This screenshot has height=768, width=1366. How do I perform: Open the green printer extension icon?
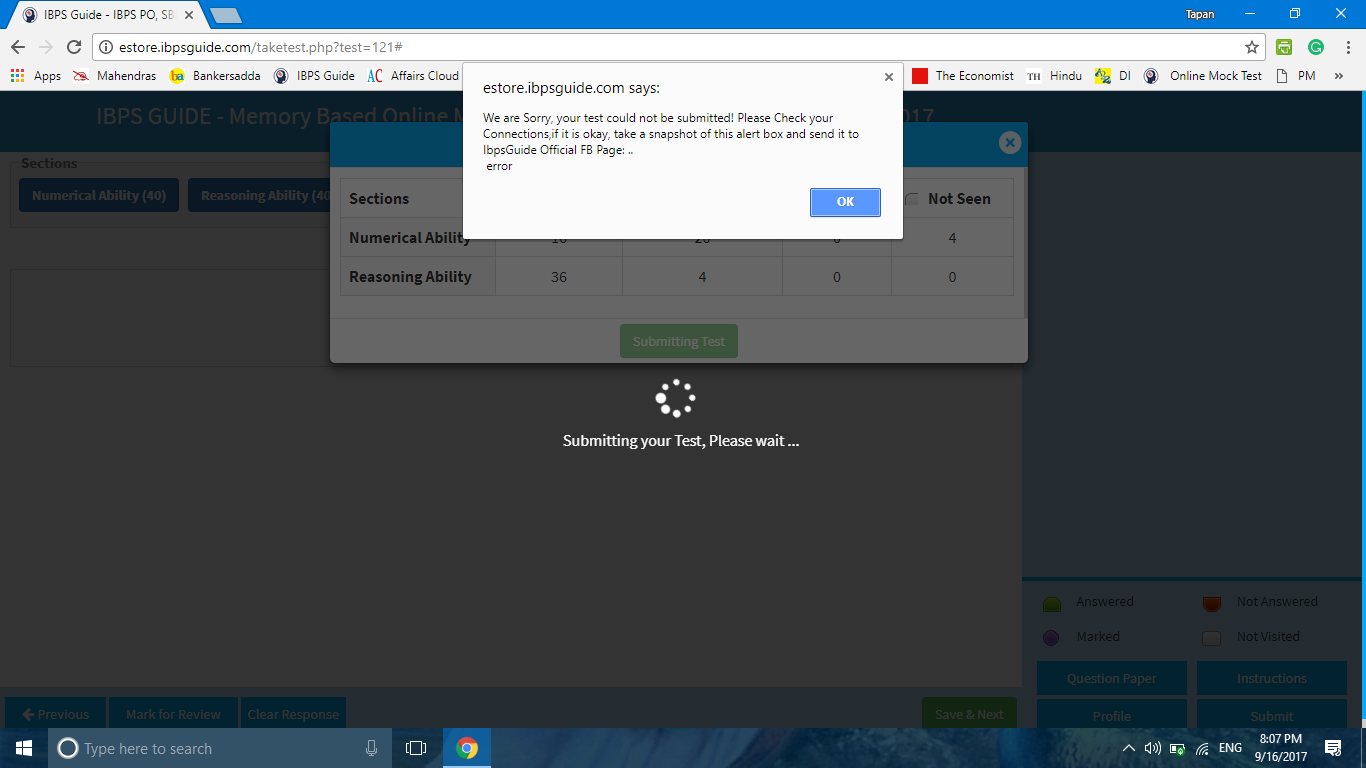1284,47
